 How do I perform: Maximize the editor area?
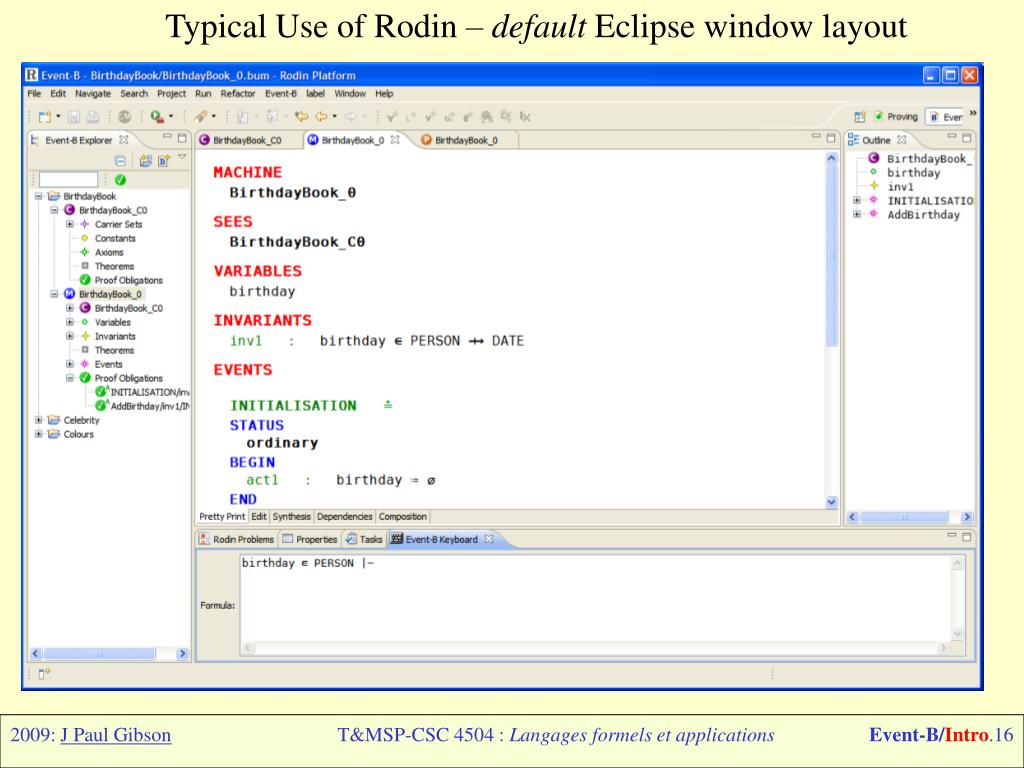(x=831, y=138)
